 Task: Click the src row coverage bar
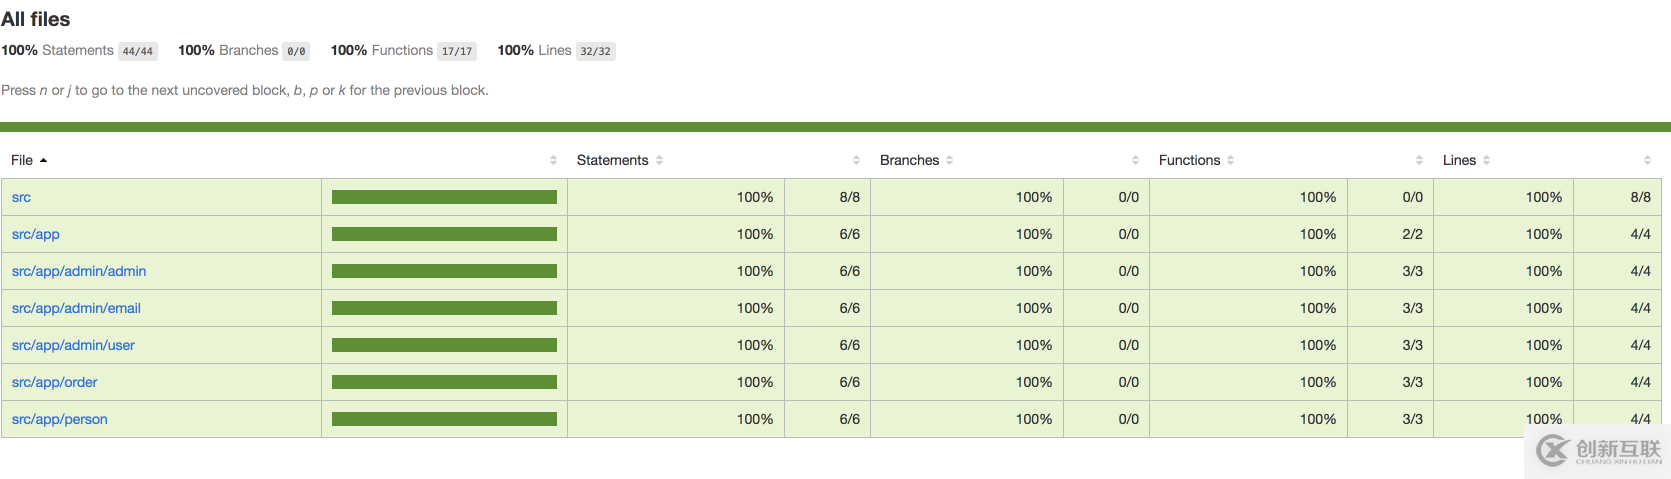(x=444, y=197)
